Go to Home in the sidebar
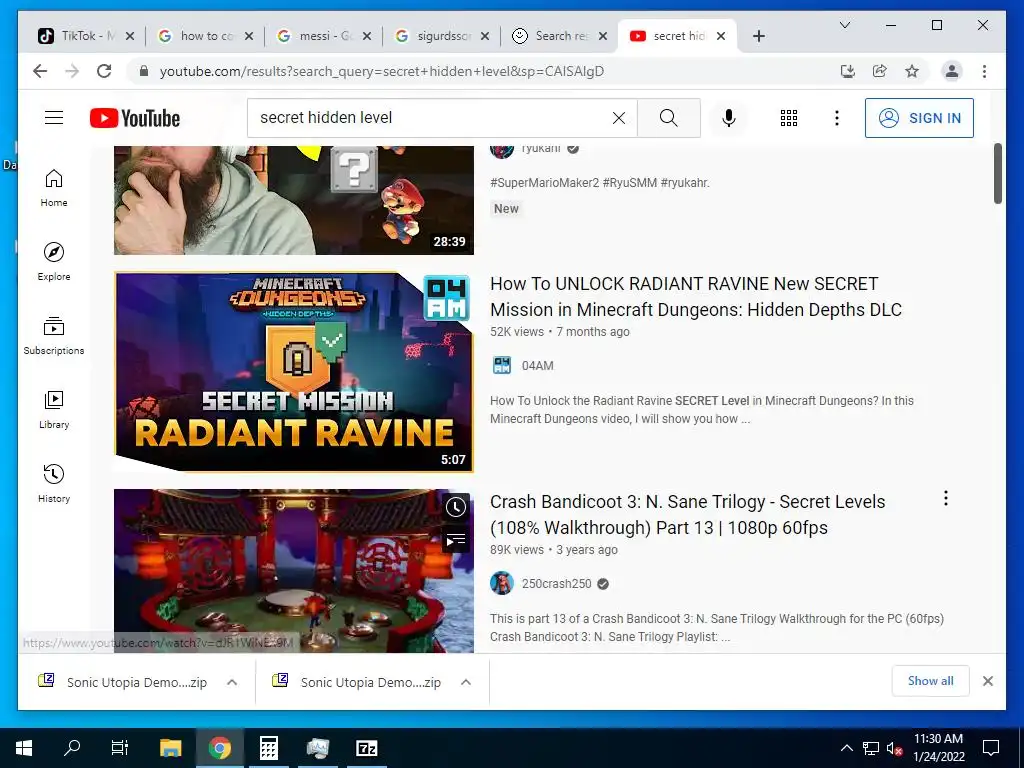 54,187
